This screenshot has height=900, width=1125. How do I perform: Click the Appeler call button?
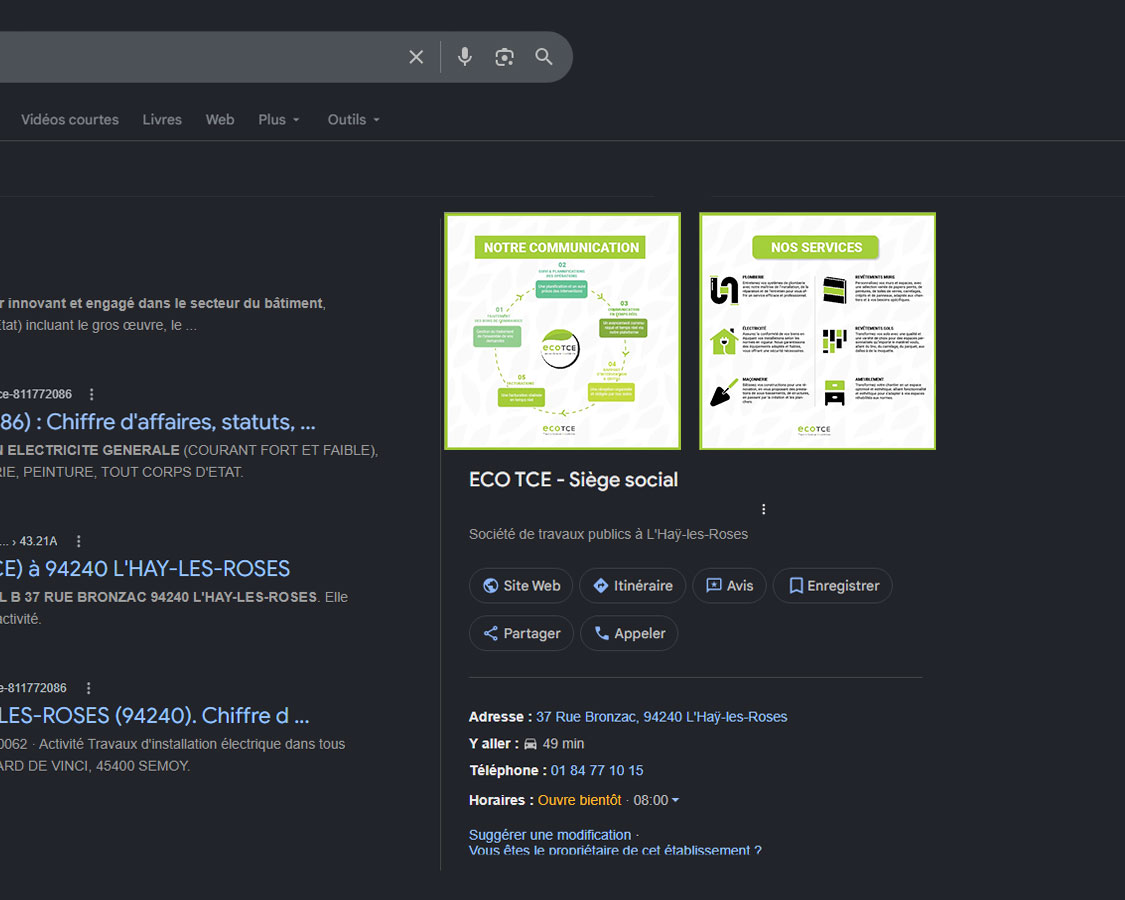(629, 633)
